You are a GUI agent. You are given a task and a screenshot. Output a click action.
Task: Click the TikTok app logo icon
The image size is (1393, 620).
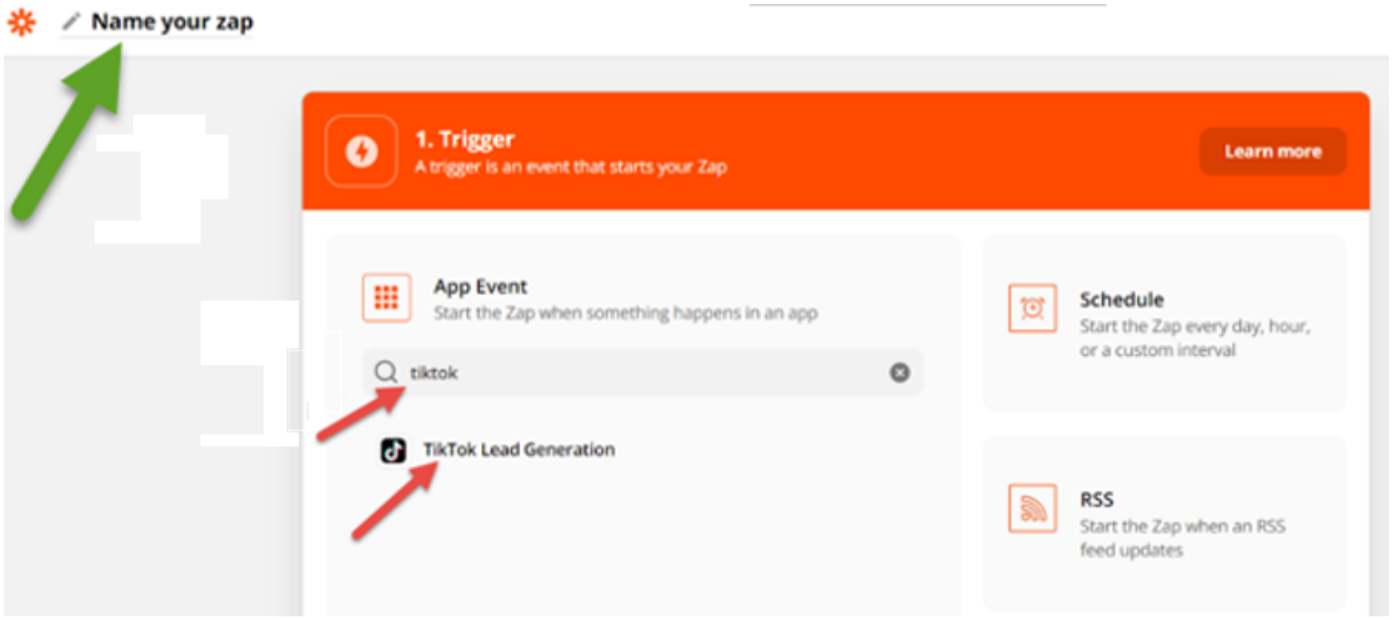[x=393, y=451]
